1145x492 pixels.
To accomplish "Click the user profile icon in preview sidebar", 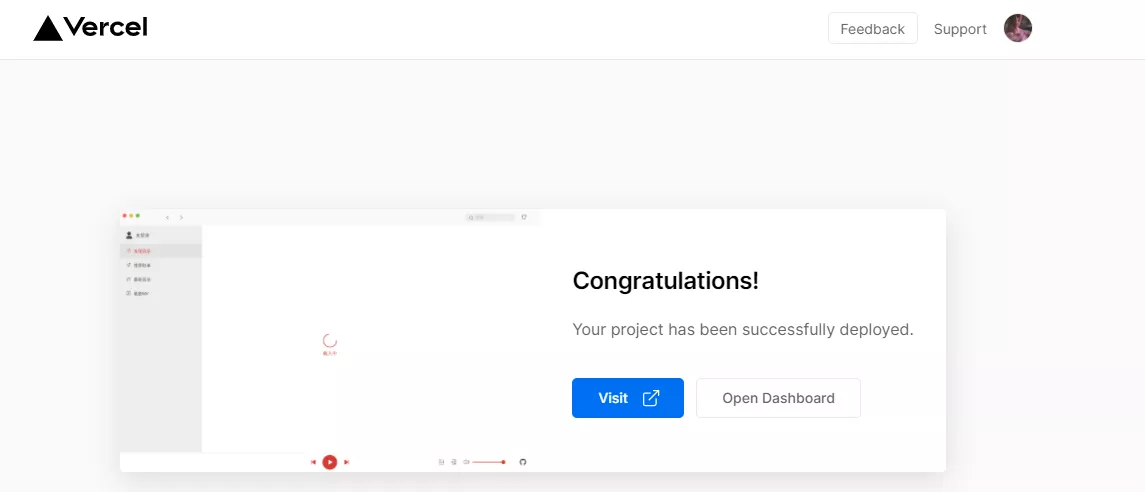I will (129, 235).
